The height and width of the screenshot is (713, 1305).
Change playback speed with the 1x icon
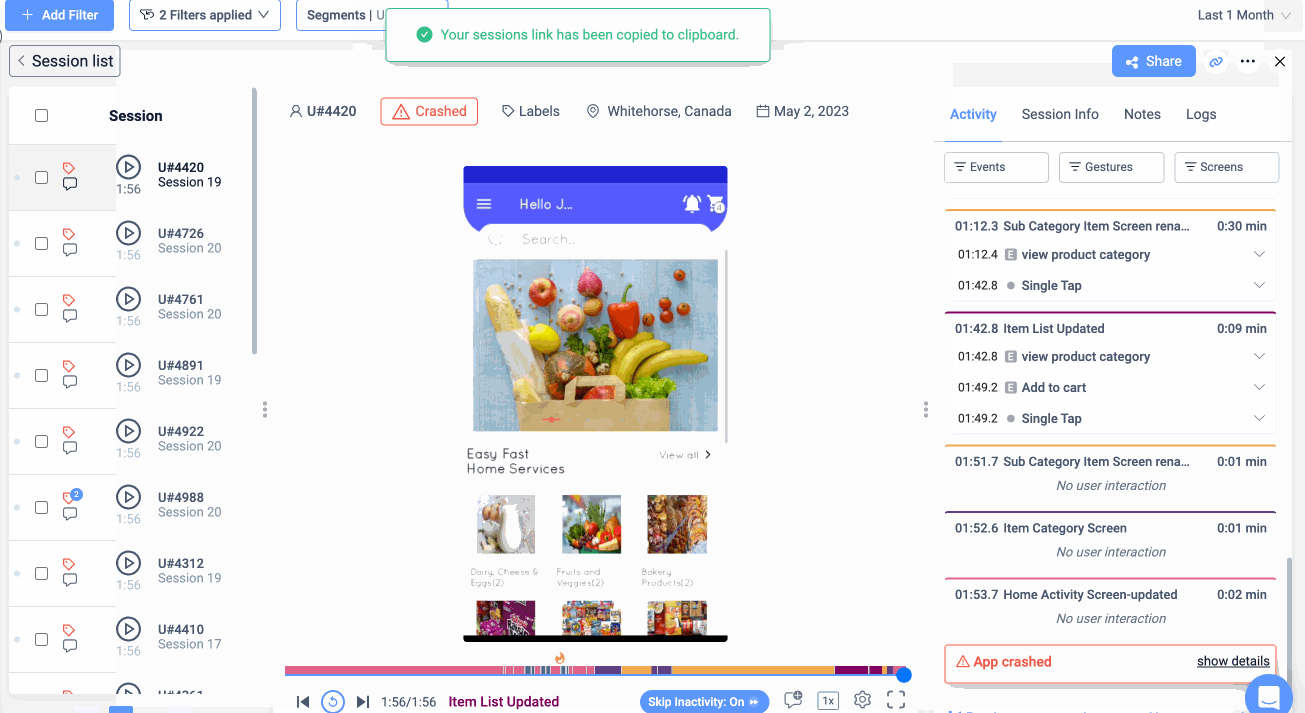coord(828,700)
